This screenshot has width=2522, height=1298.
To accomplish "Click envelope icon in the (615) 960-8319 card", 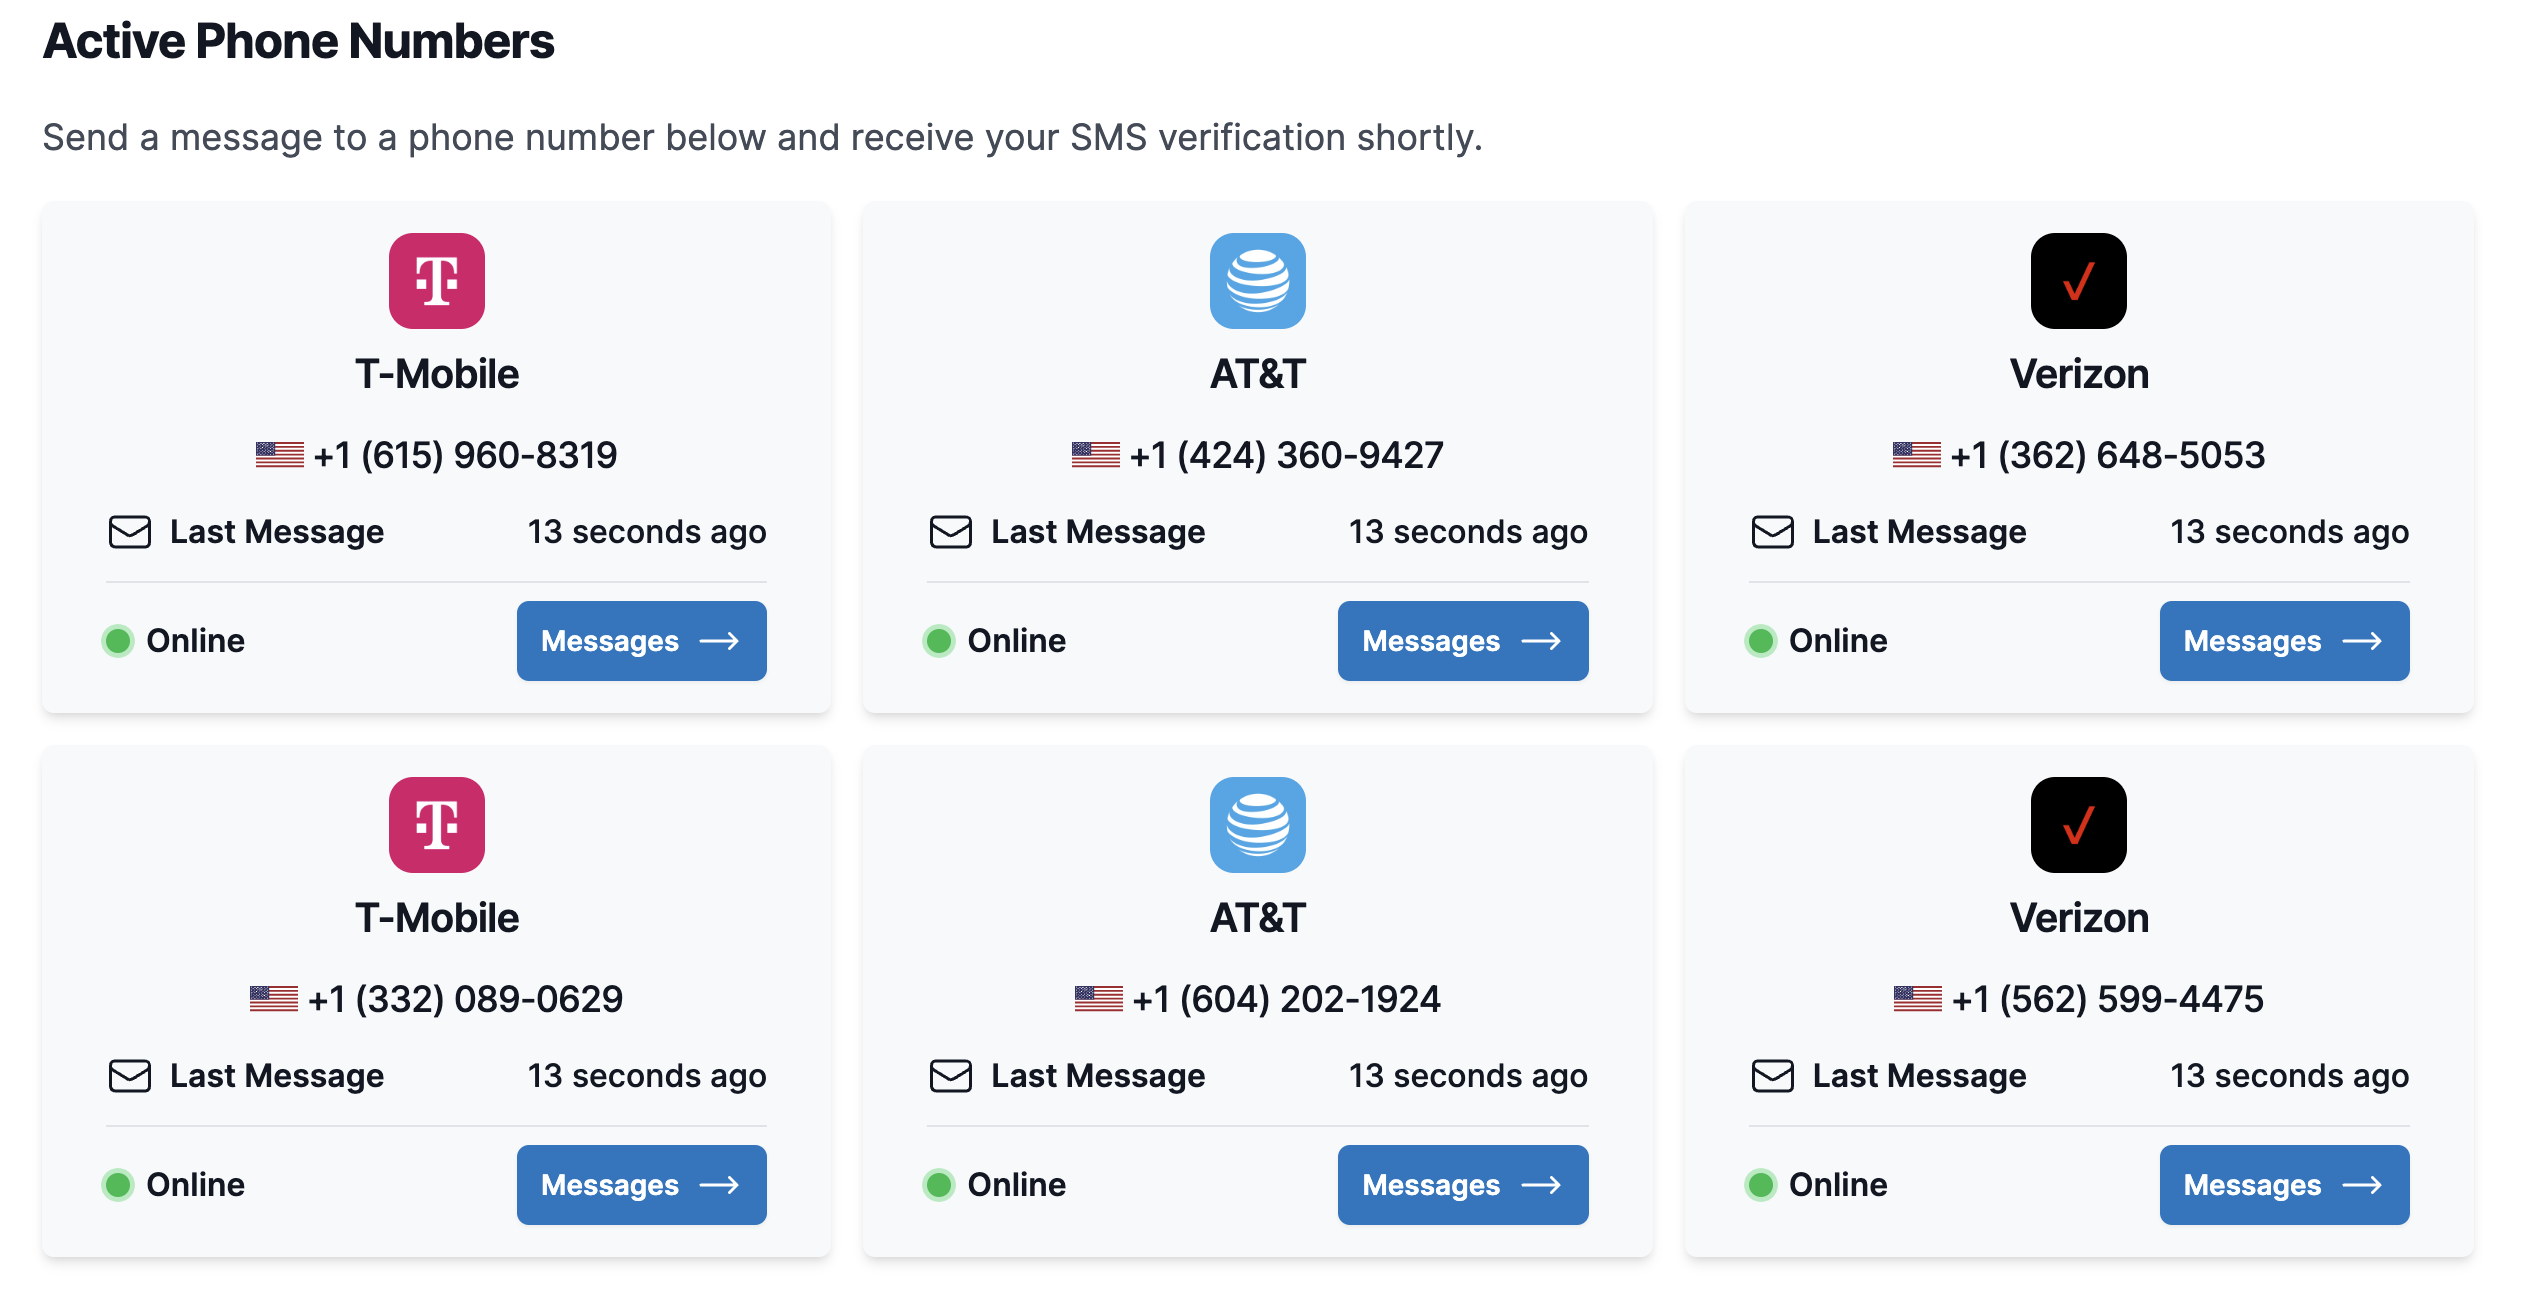I will (130, 532).
